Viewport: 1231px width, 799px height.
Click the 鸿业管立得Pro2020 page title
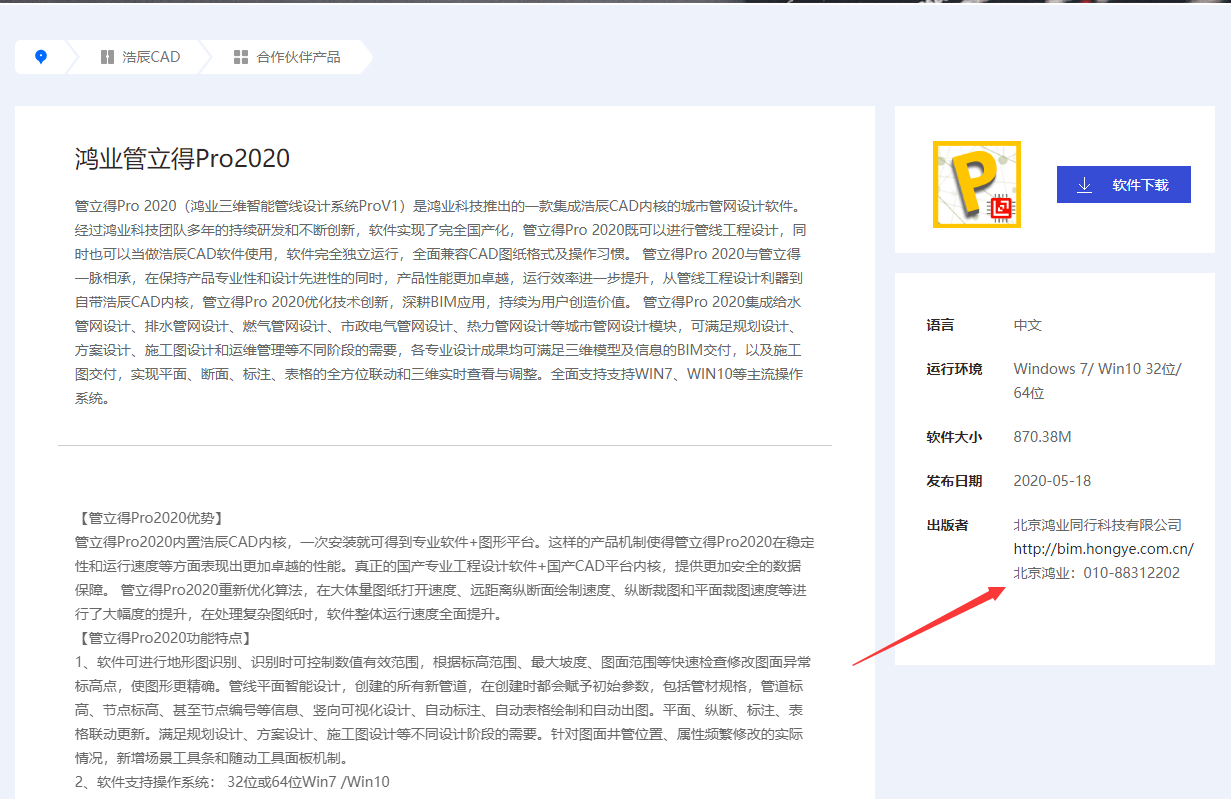182,158
